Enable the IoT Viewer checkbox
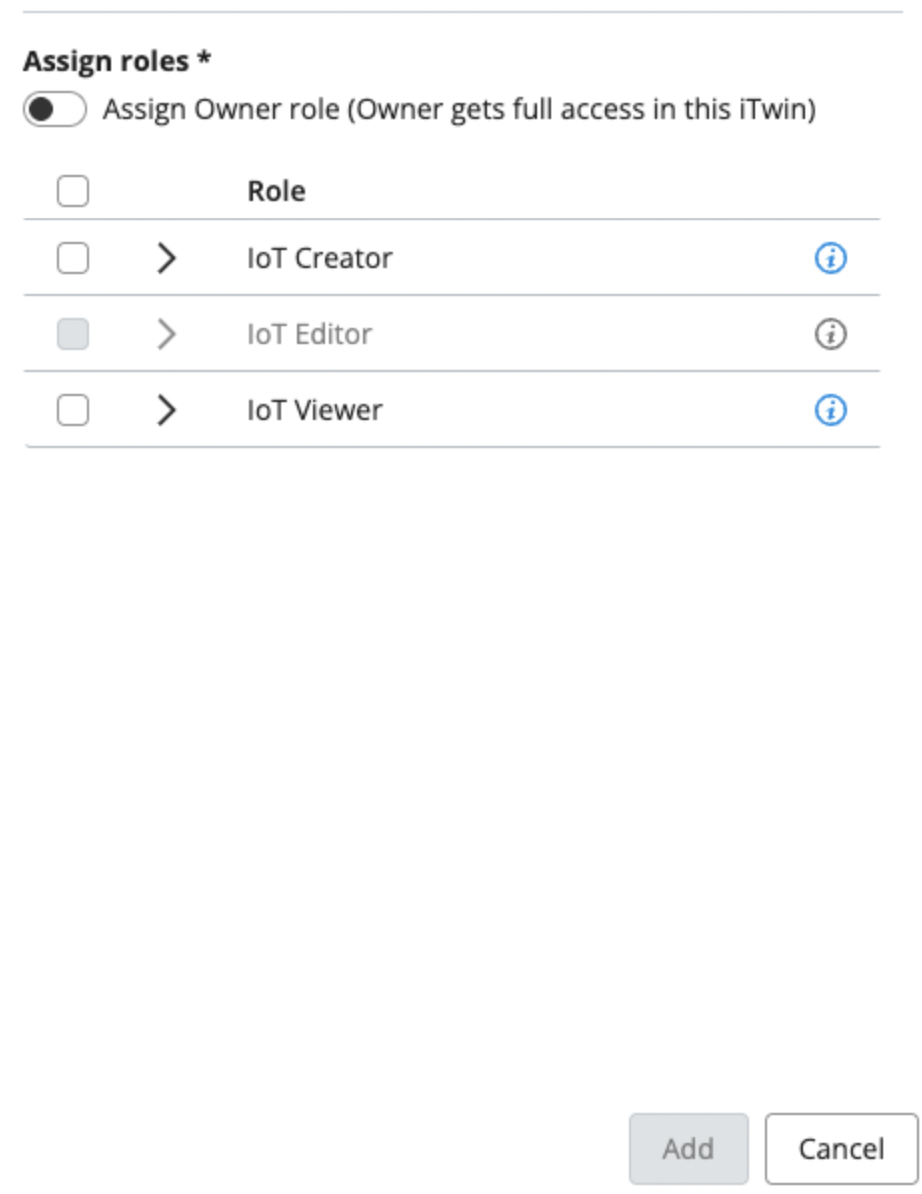The height and width of the screenshot is (1194, 922). pos(72,410)
